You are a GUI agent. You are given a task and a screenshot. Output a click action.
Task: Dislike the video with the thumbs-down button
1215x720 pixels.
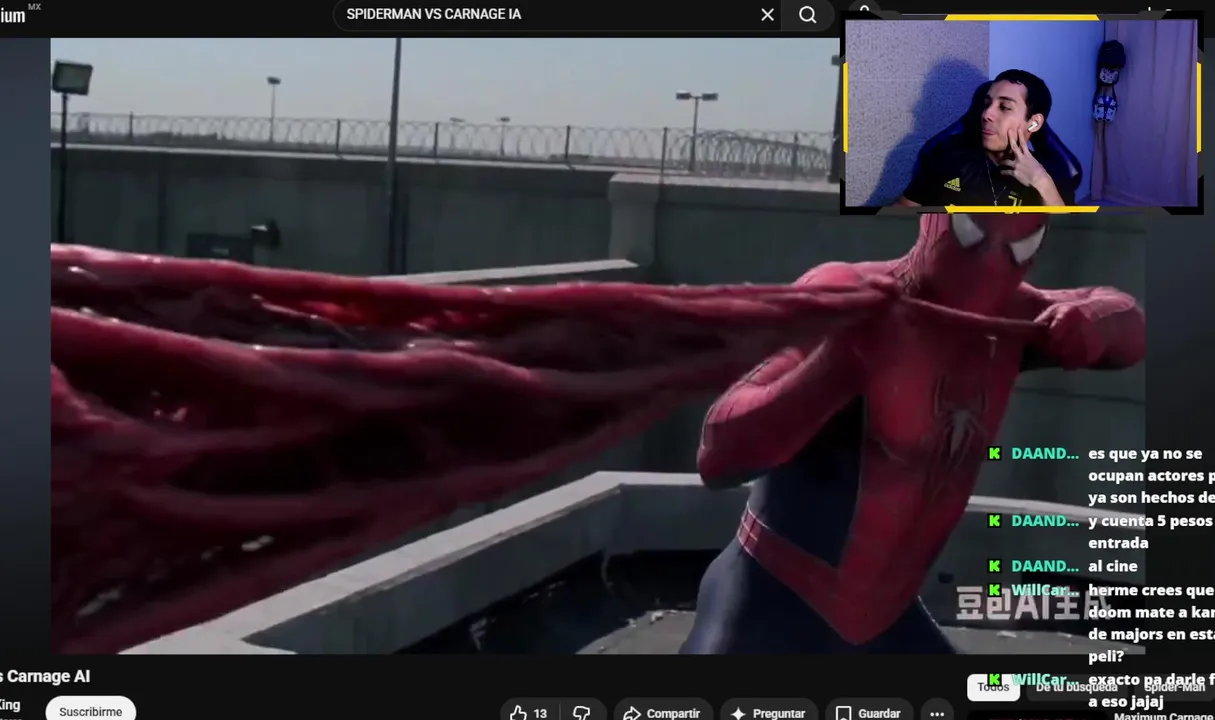tap(583, 713)
